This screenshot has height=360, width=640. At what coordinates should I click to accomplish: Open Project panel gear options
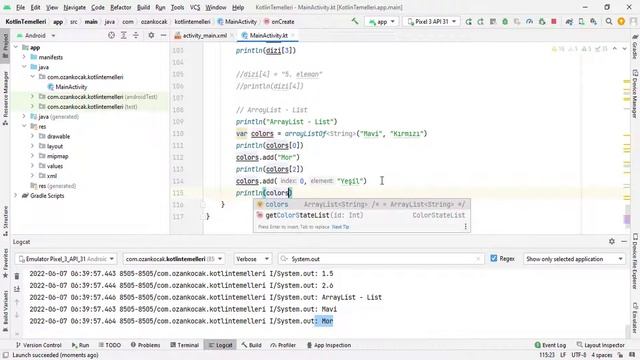coord(151,36)
